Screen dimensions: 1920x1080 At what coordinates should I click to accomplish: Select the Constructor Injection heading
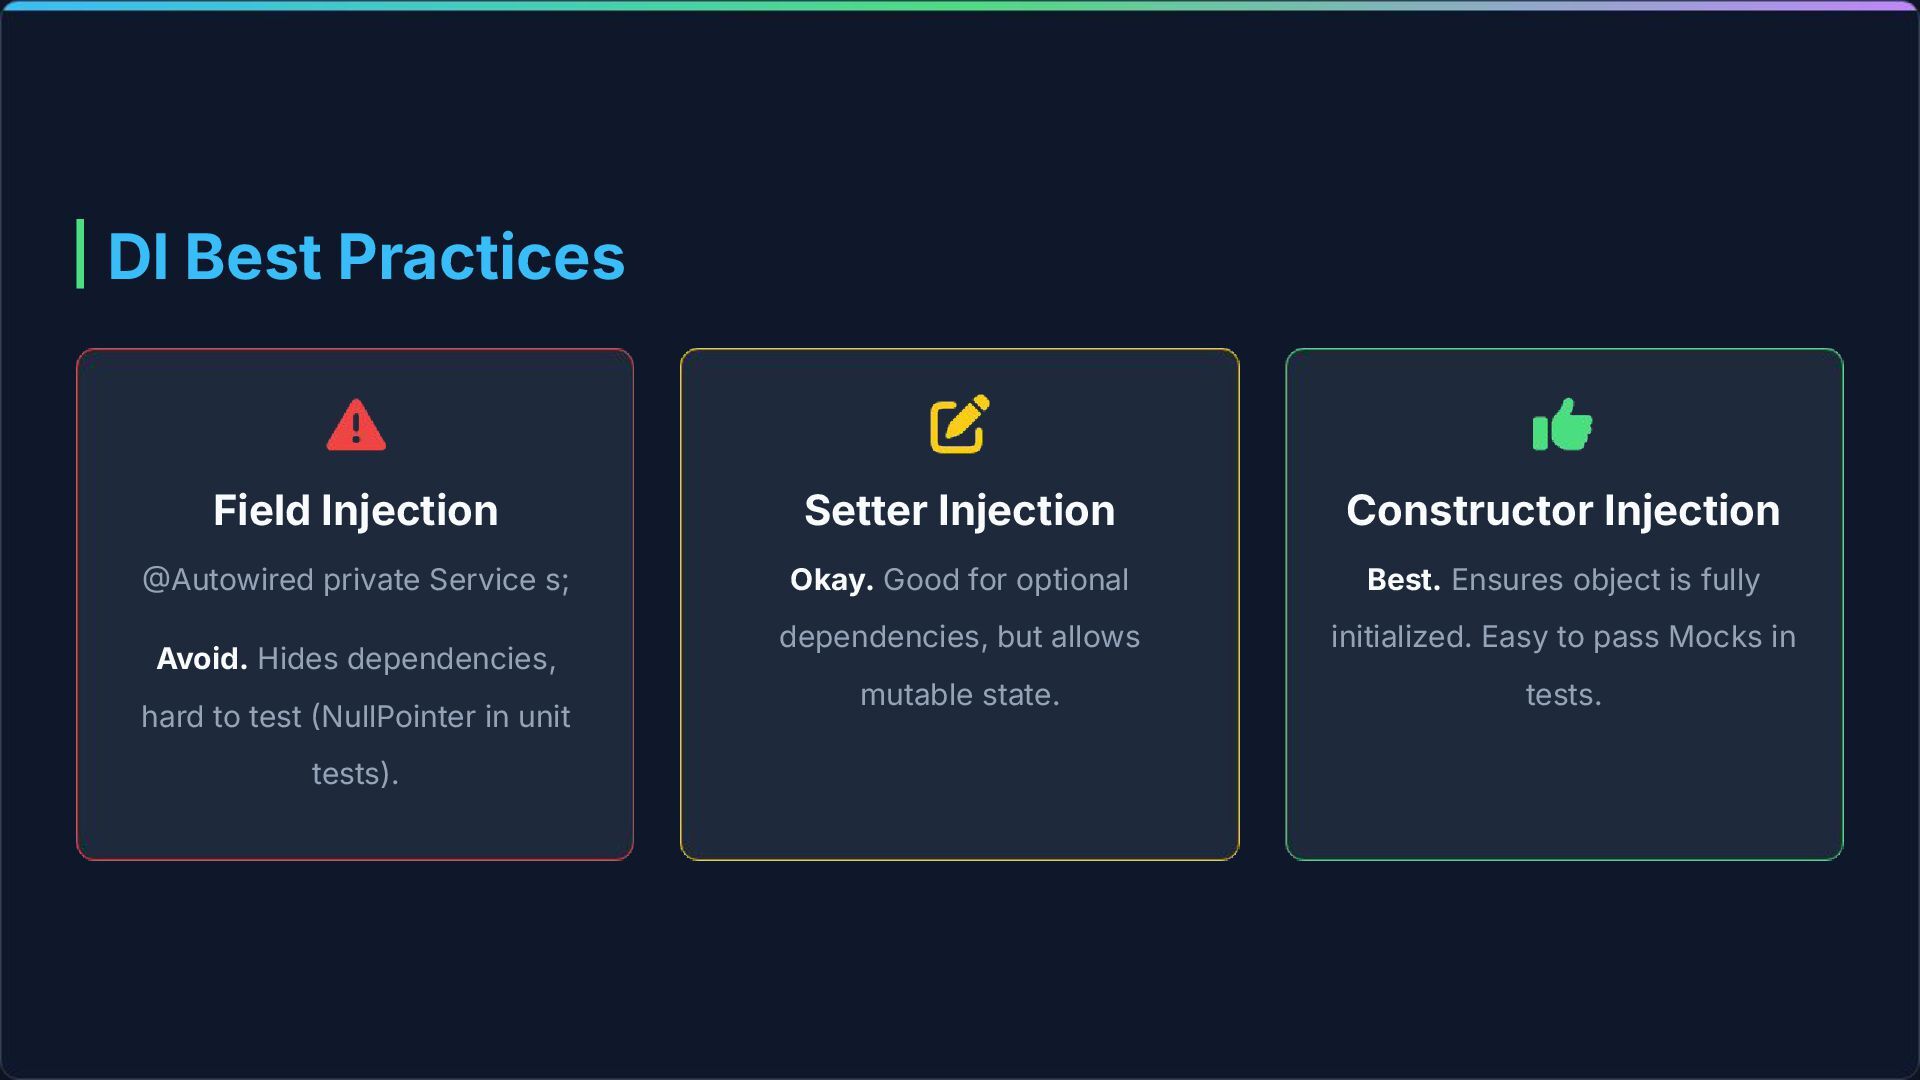click(x=1563, y=510)
